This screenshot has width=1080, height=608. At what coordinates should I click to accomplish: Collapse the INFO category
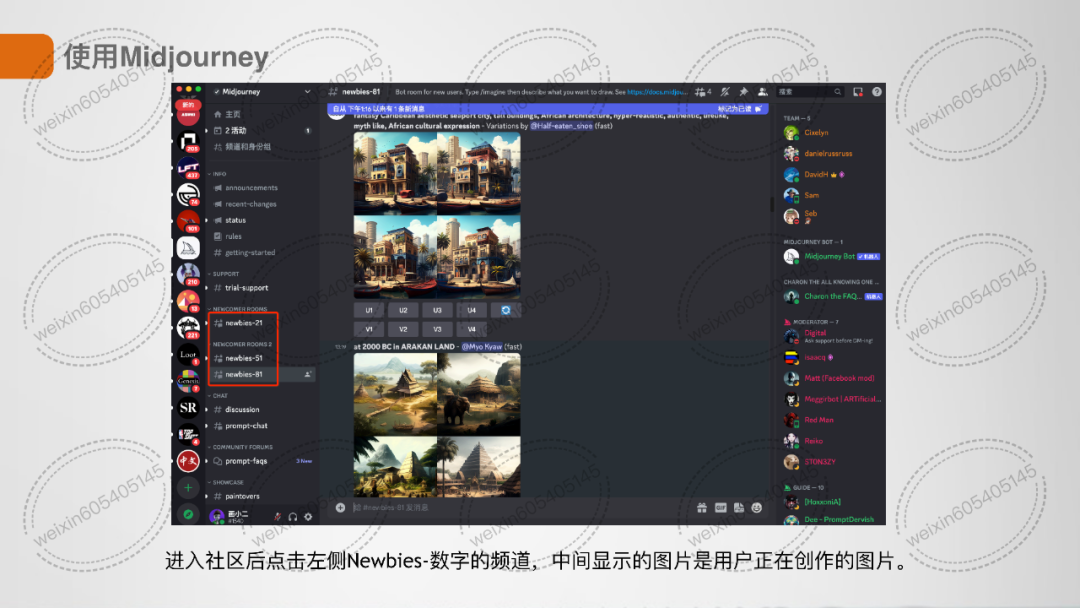point(218,174)
